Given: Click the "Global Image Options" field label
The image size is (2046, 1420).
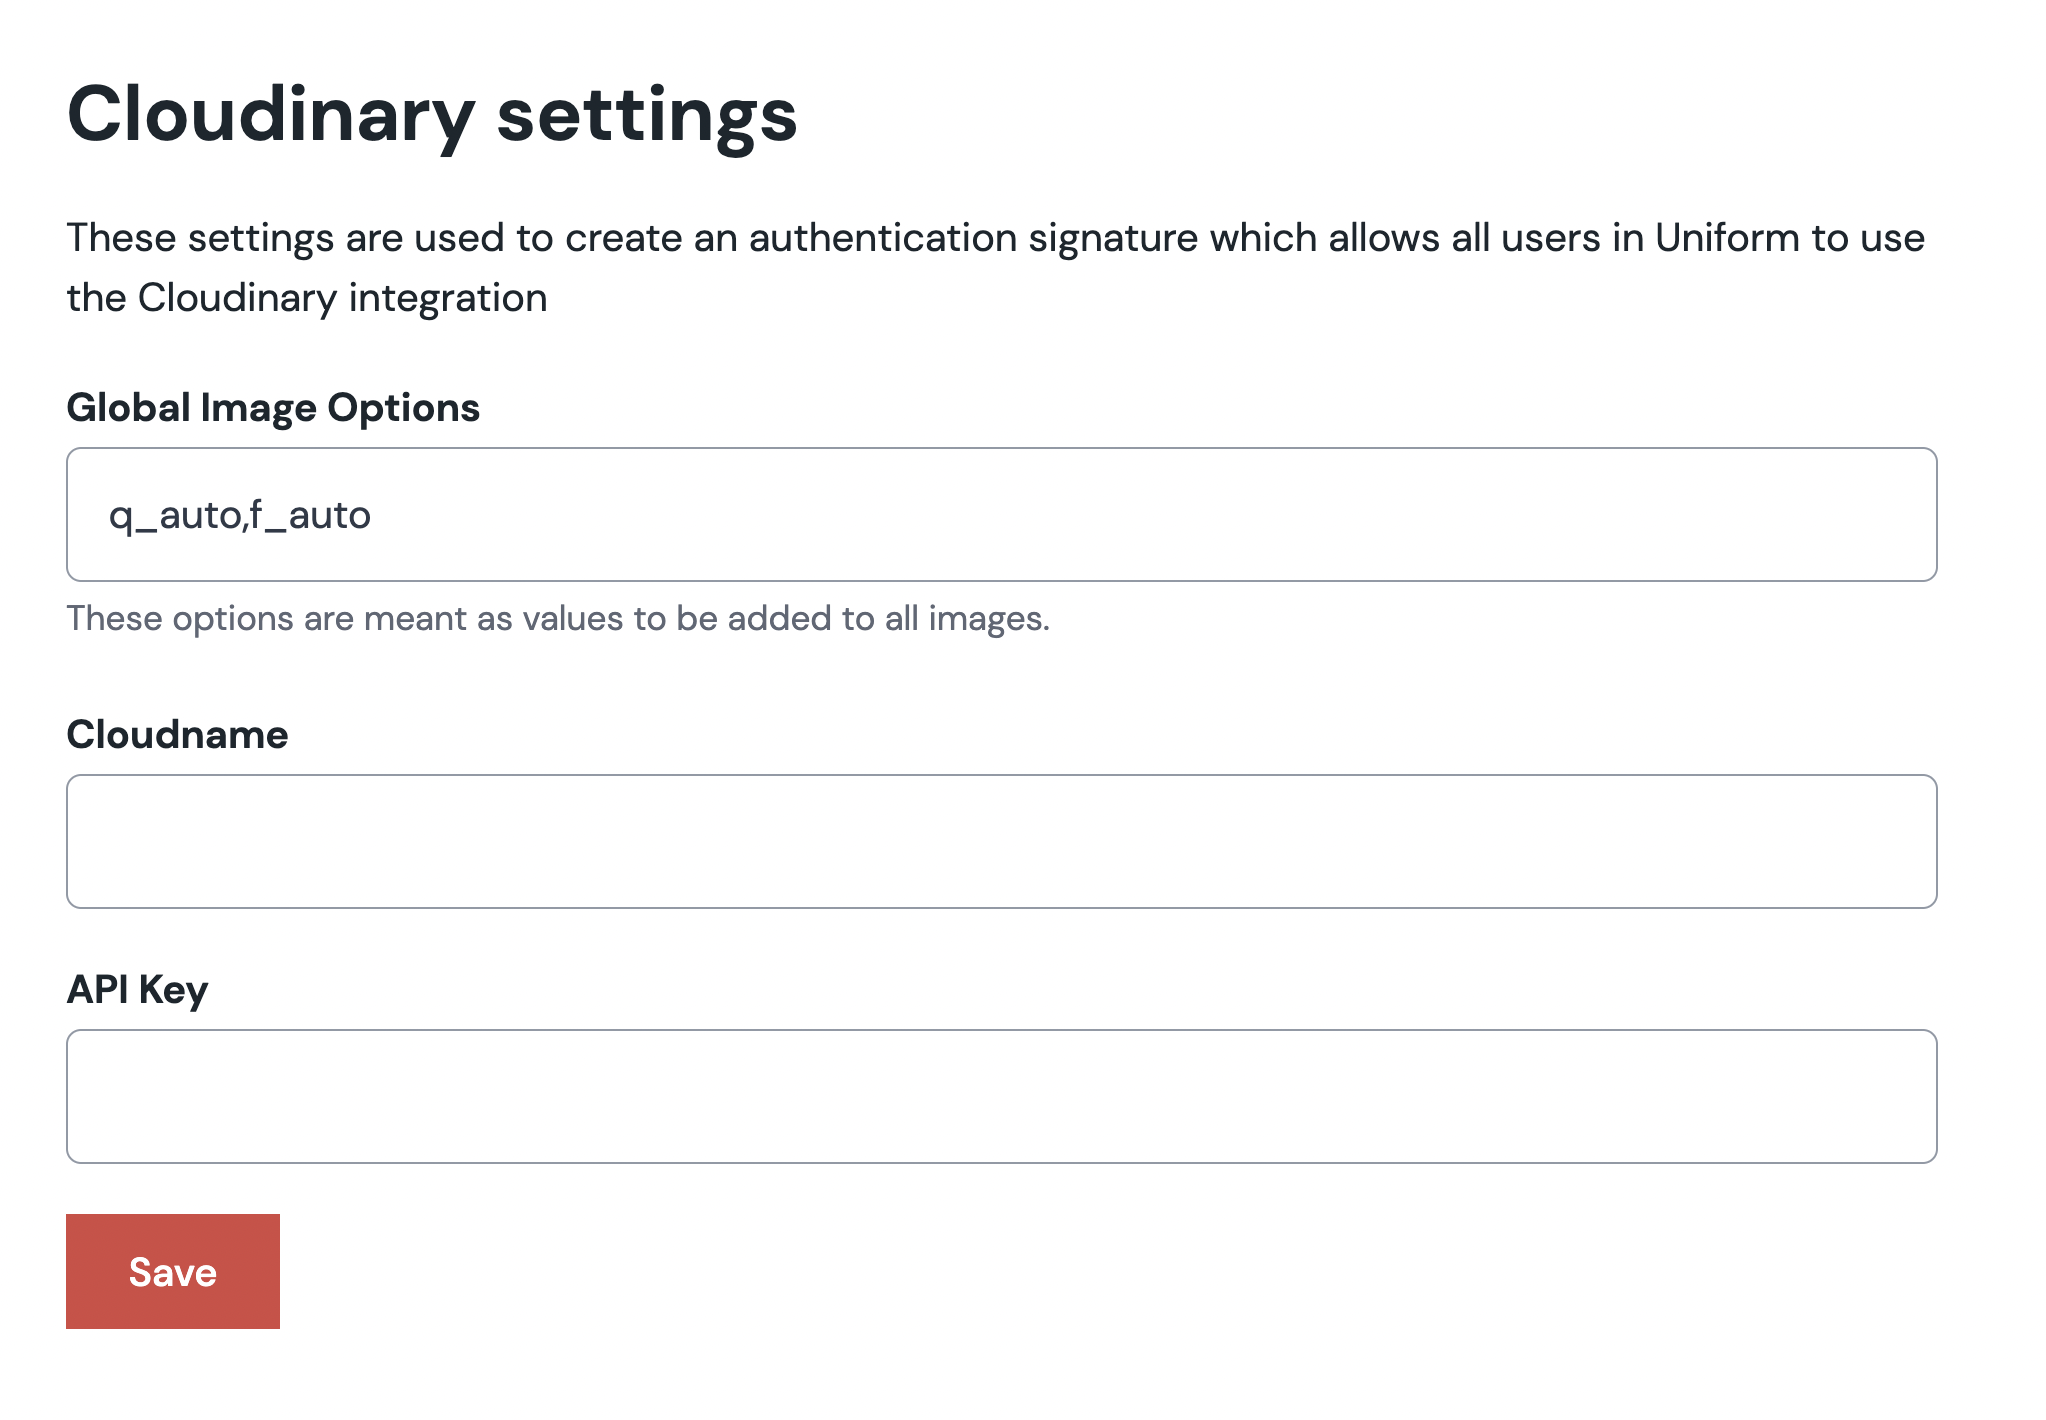Looking at the screenshot, I should pyautogui.click(x=273, y=408).
